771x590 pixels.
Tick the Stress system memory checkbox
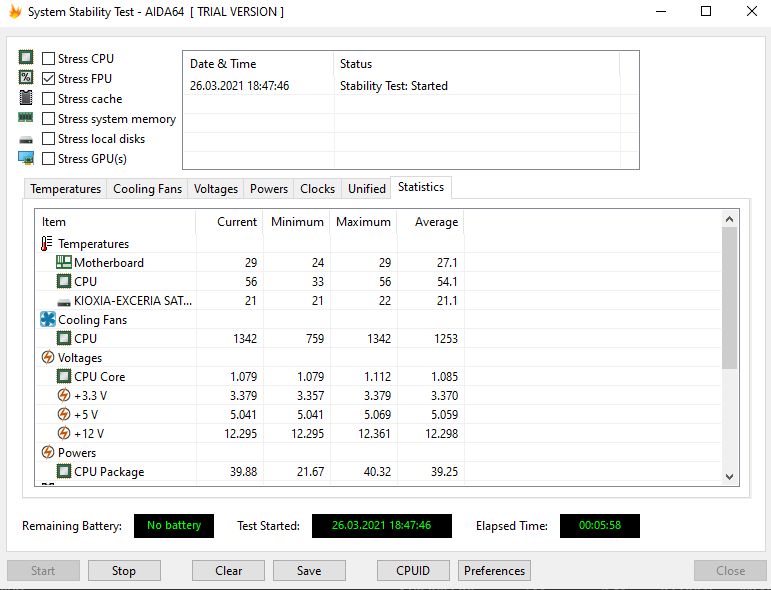[x=48, y=119]
